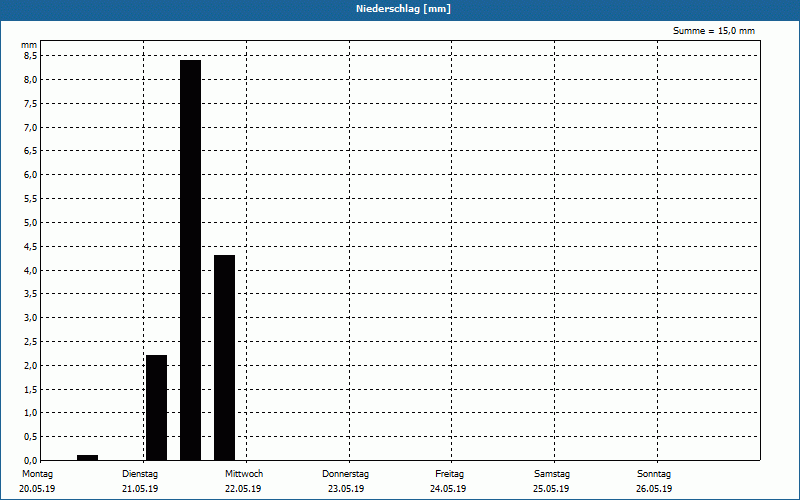Image resolution: width=800 pixels, height=500 pixels.
Task: Click the '20.05.19' date label
Action: (37, 489)
